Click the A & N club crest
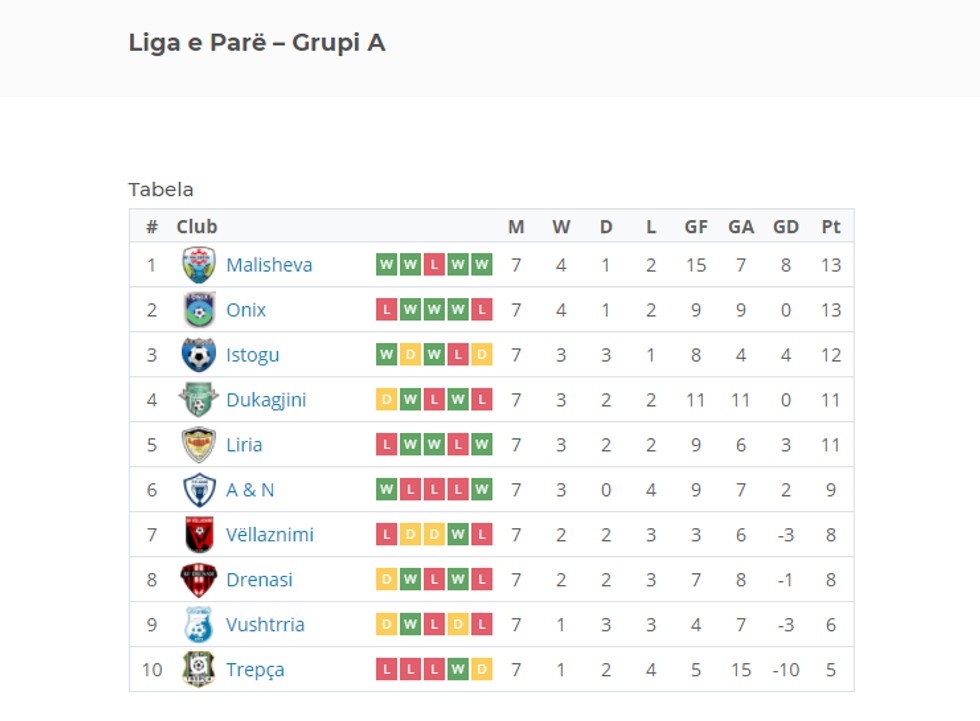The image size is (980, 721). (x=198, y=489)
